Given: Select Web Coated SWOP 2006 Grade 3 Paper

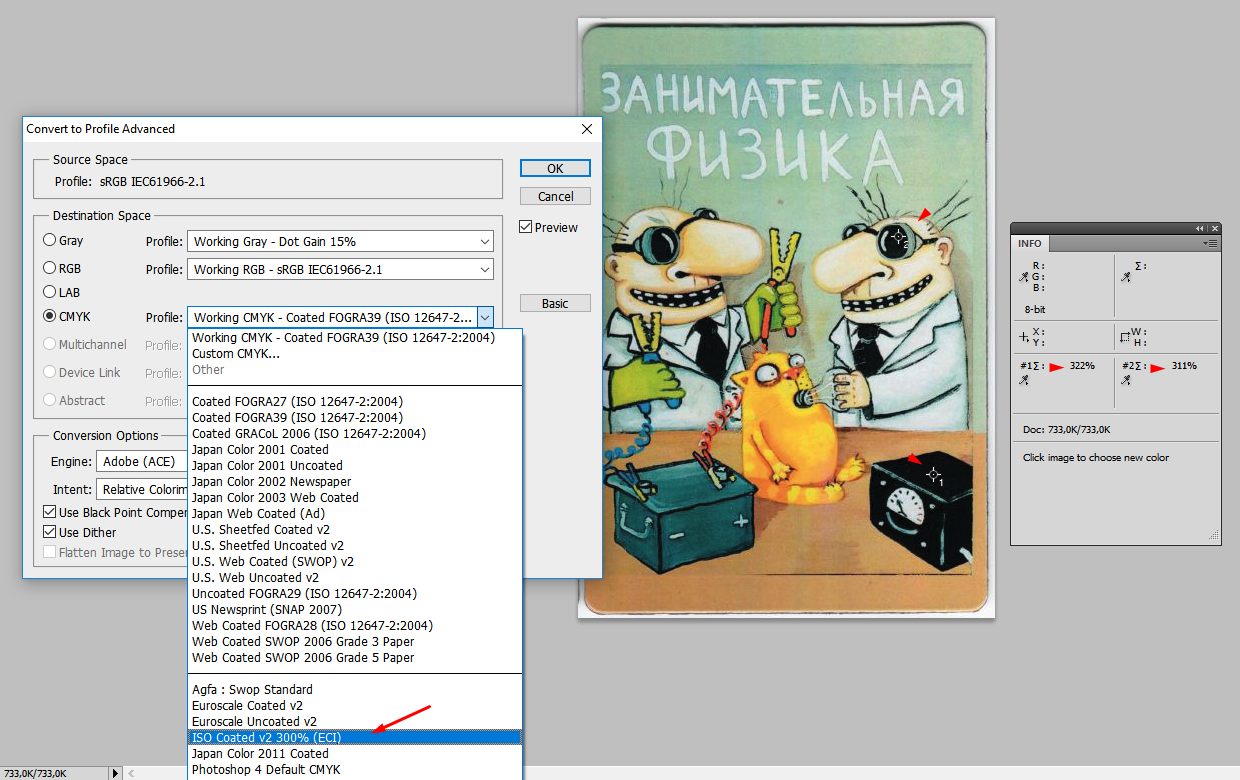Looking at the screenshot, I should click(355, 641).
